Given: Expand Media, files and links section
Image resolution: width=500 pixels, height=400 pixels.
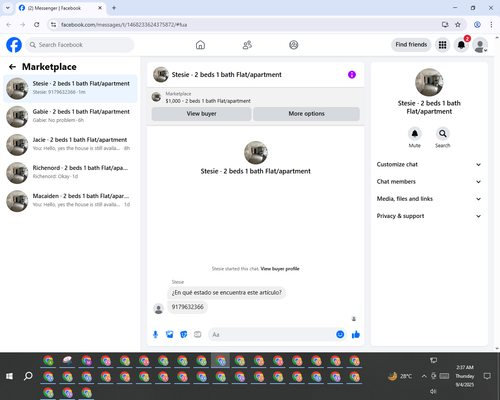Looking at the screenshot, I should [429, 199].
